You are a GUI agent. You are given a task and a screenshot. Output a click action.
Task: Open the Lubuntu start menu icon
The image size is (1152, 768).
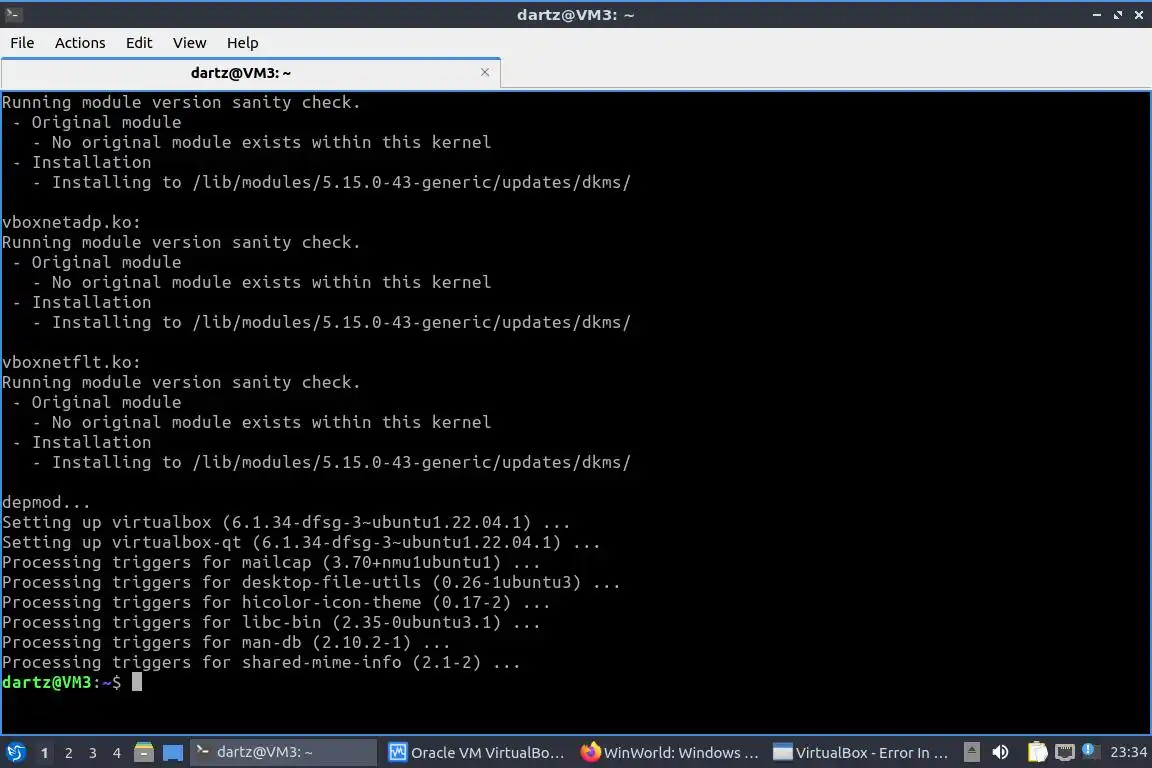pos(15,753)
